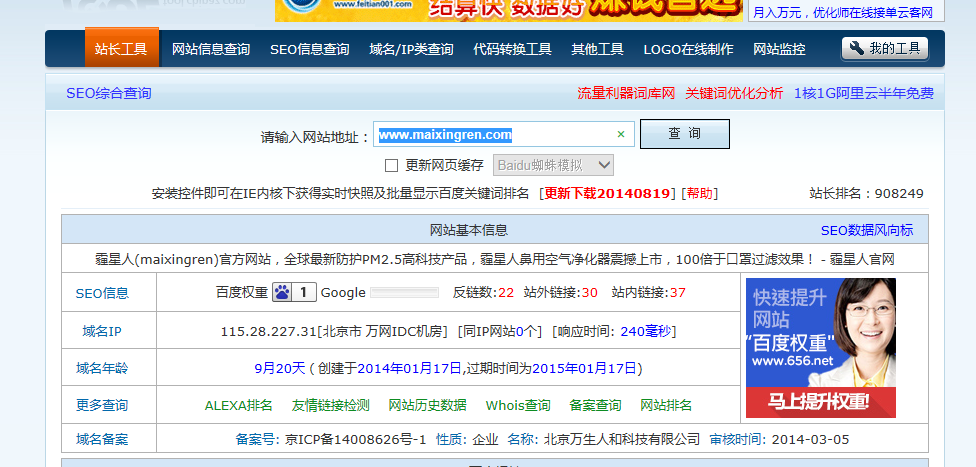Click the 审核时间 2014-03-05 date
The height and width of the screenshot is (467, 976).
pos(810,440)
